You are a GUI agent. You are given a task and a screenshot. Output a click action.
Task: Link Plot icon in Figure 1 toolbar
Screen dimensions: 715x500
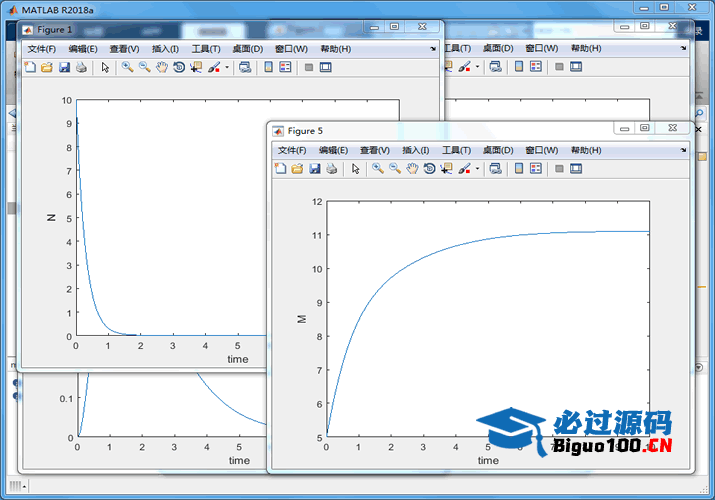pos(245,67)
